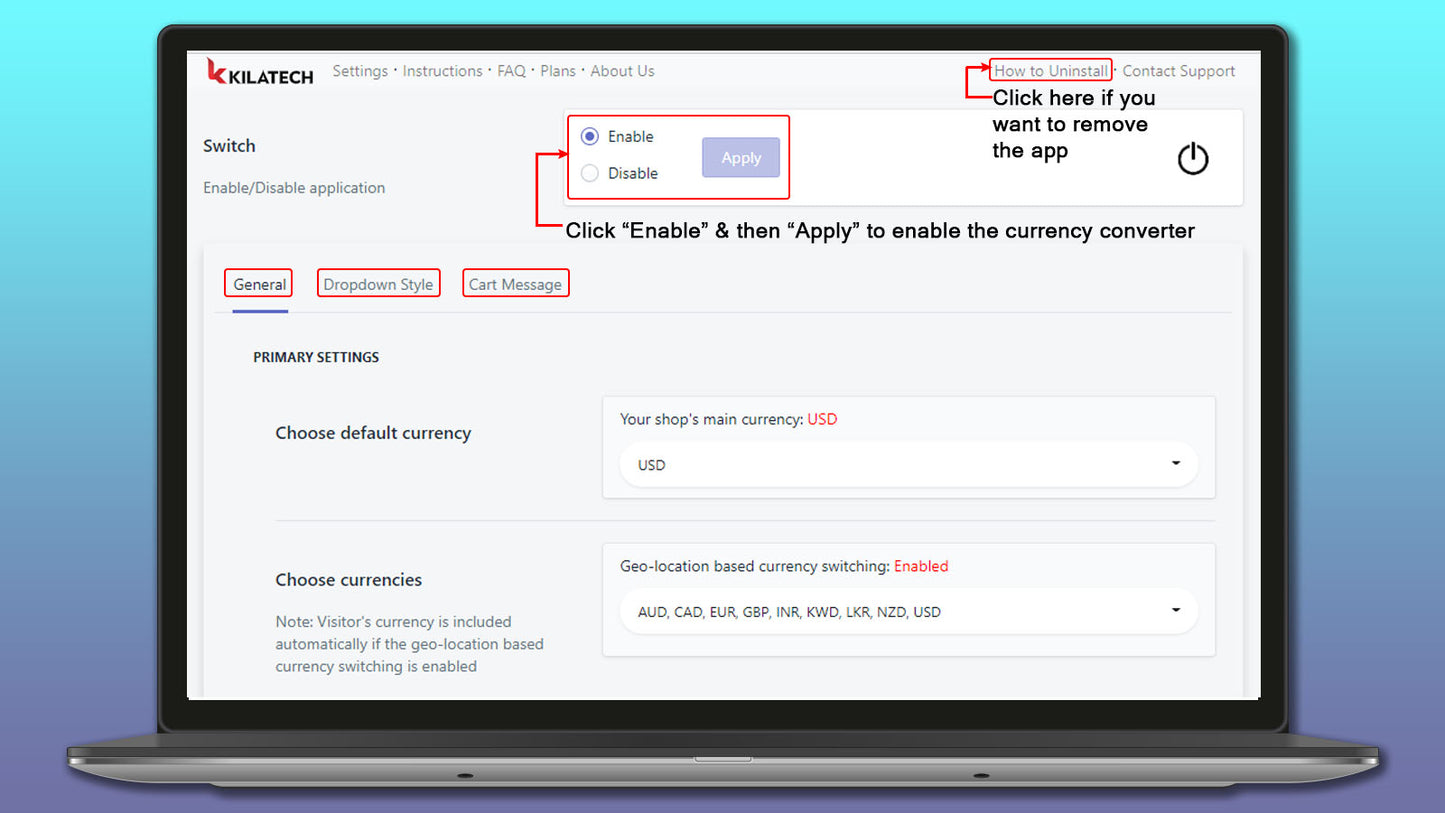Click the power icon in Switch card
The width and height of the screenshot is (1445, 813).
coord(1193,159)
